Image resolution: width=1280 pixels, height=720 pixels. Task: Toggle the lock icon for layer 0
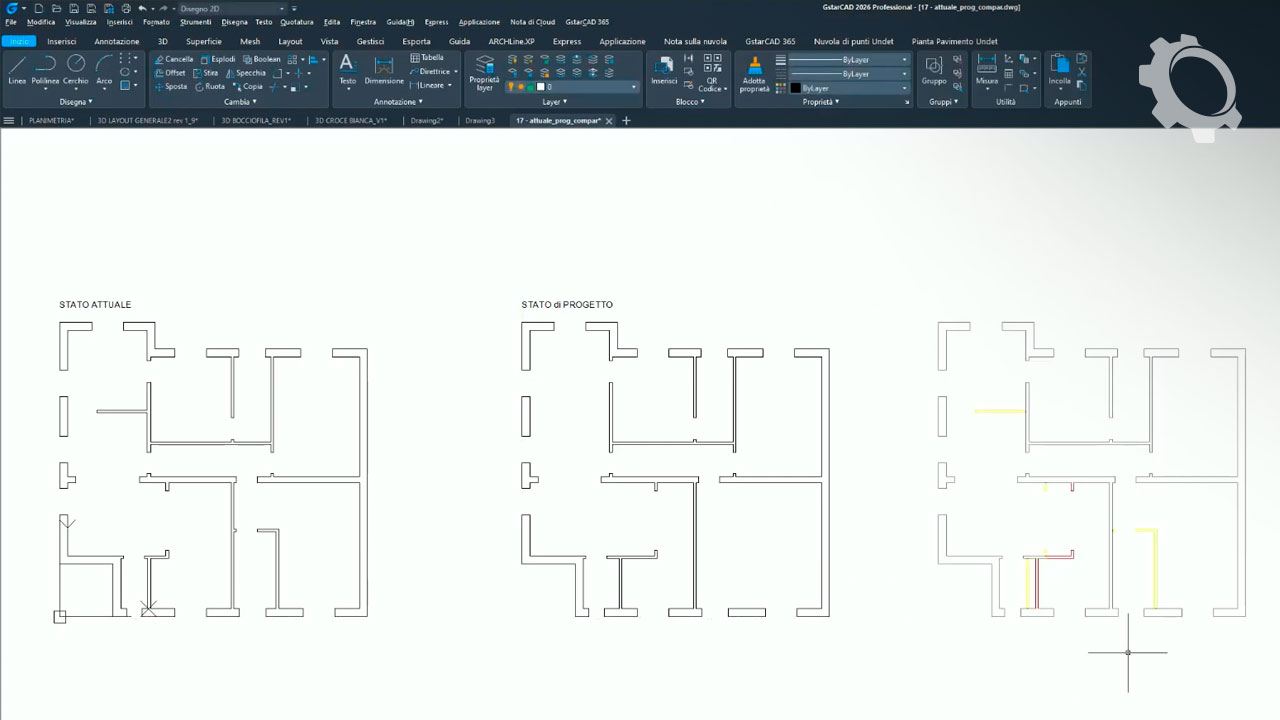click(531, 87)
